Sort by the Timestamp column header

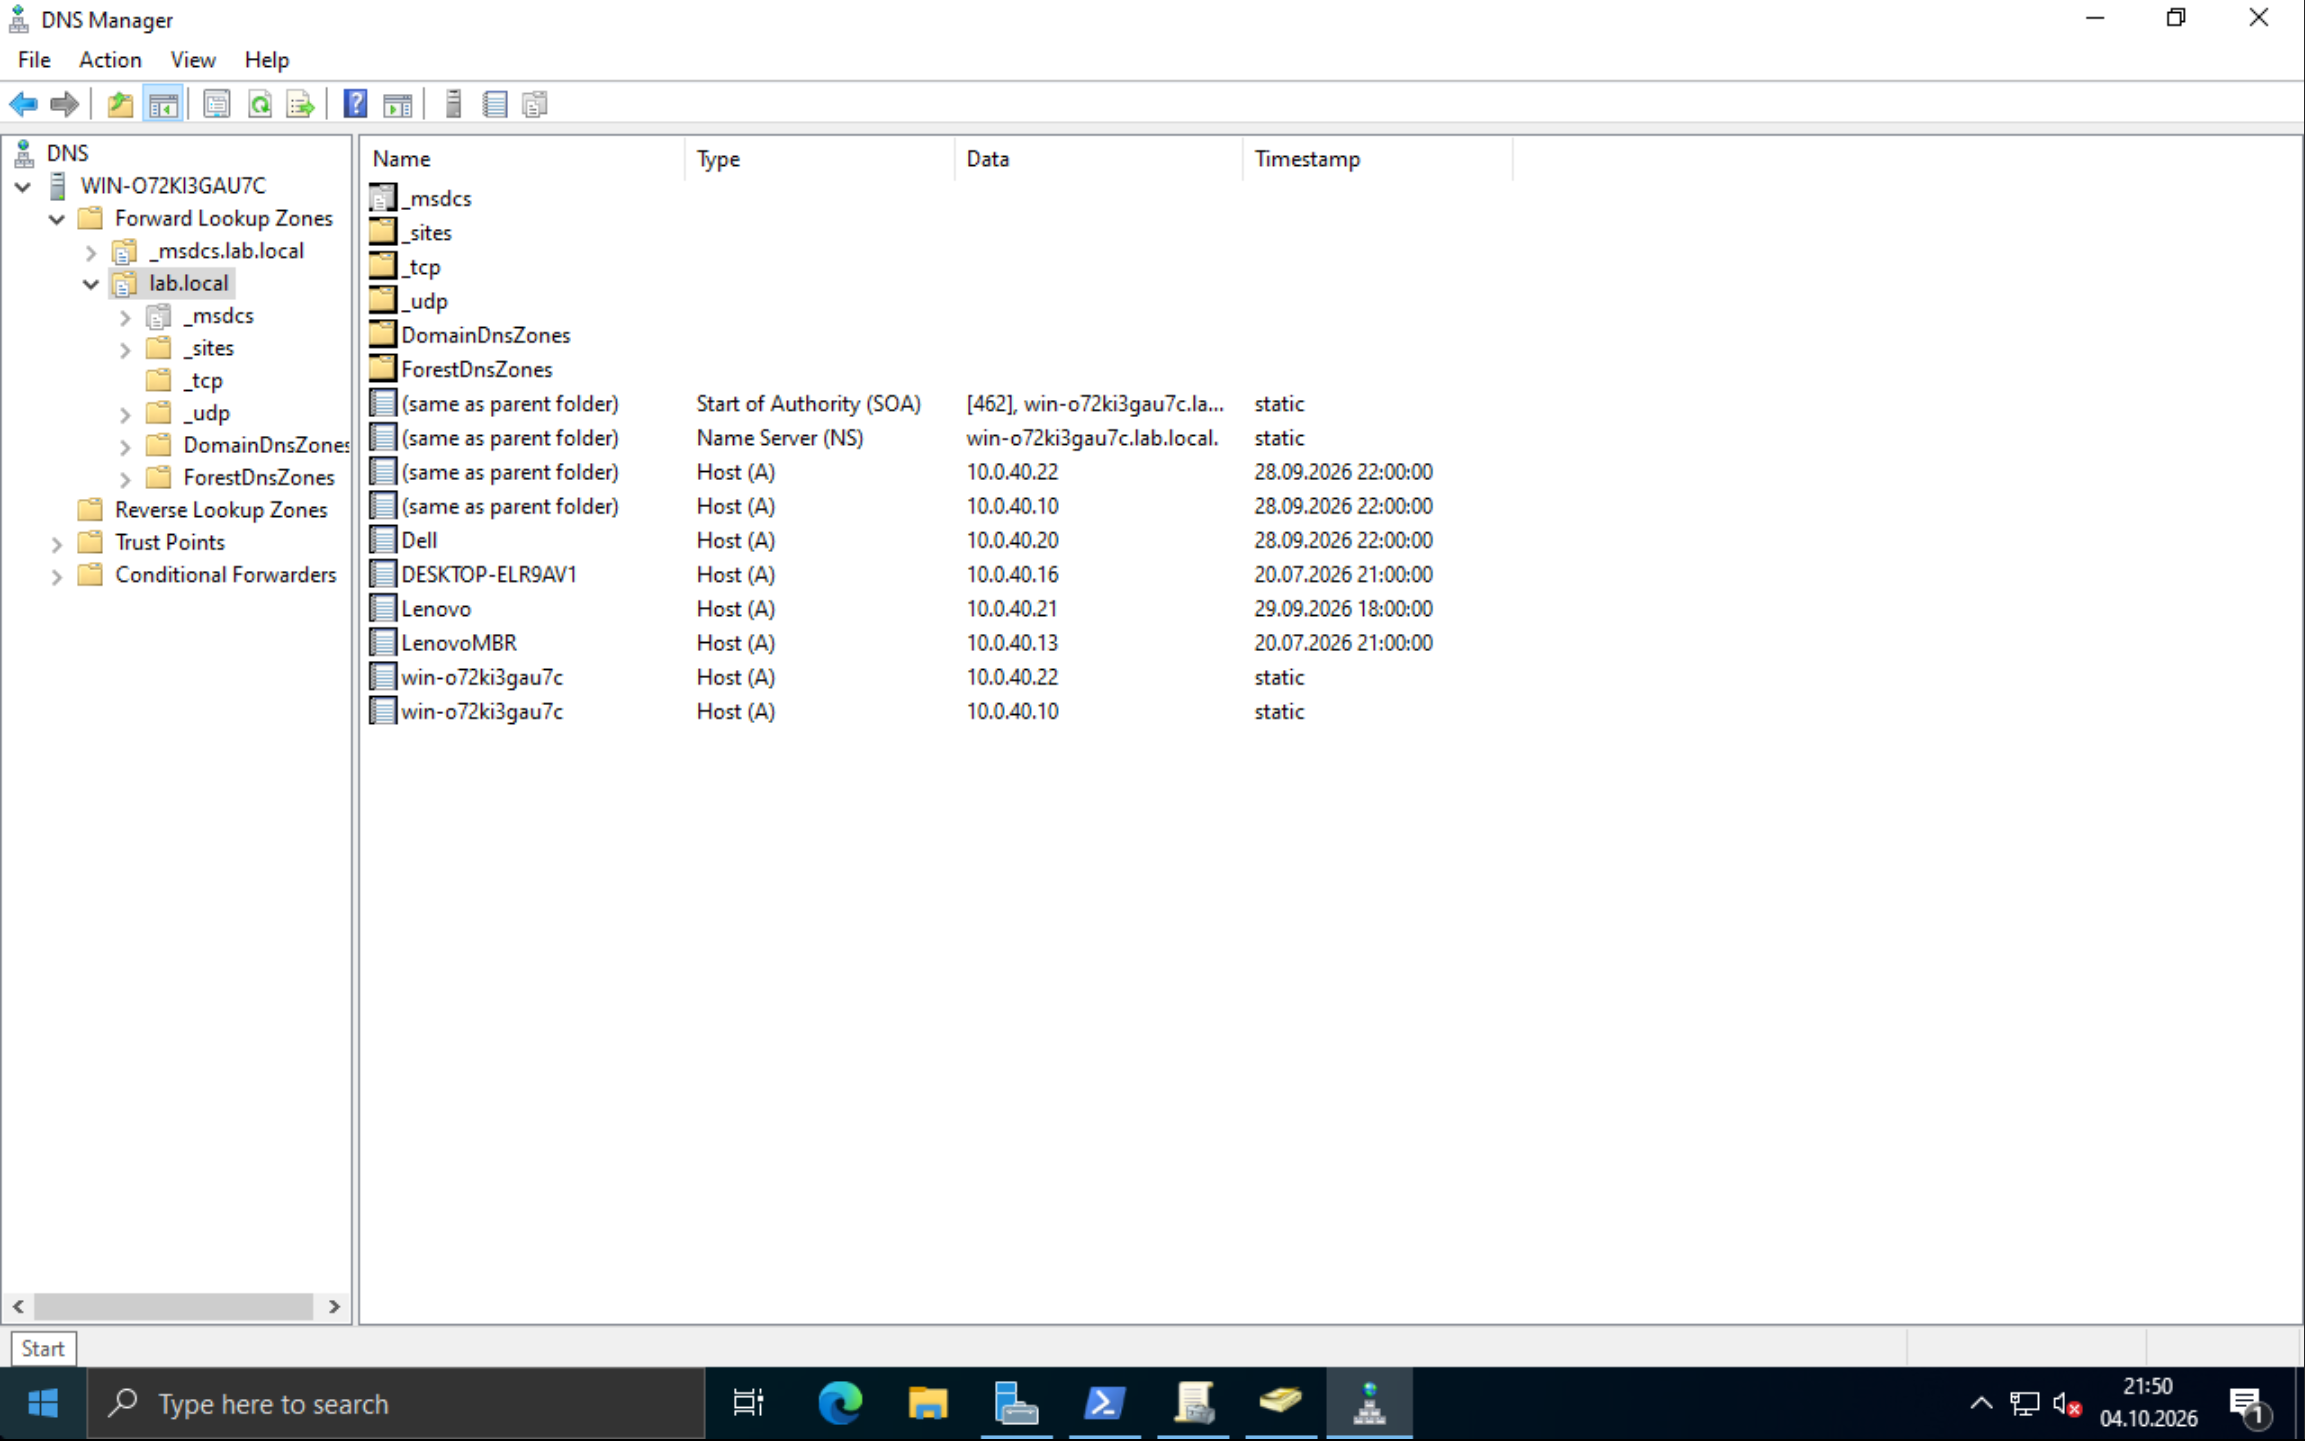[1377, 159]
